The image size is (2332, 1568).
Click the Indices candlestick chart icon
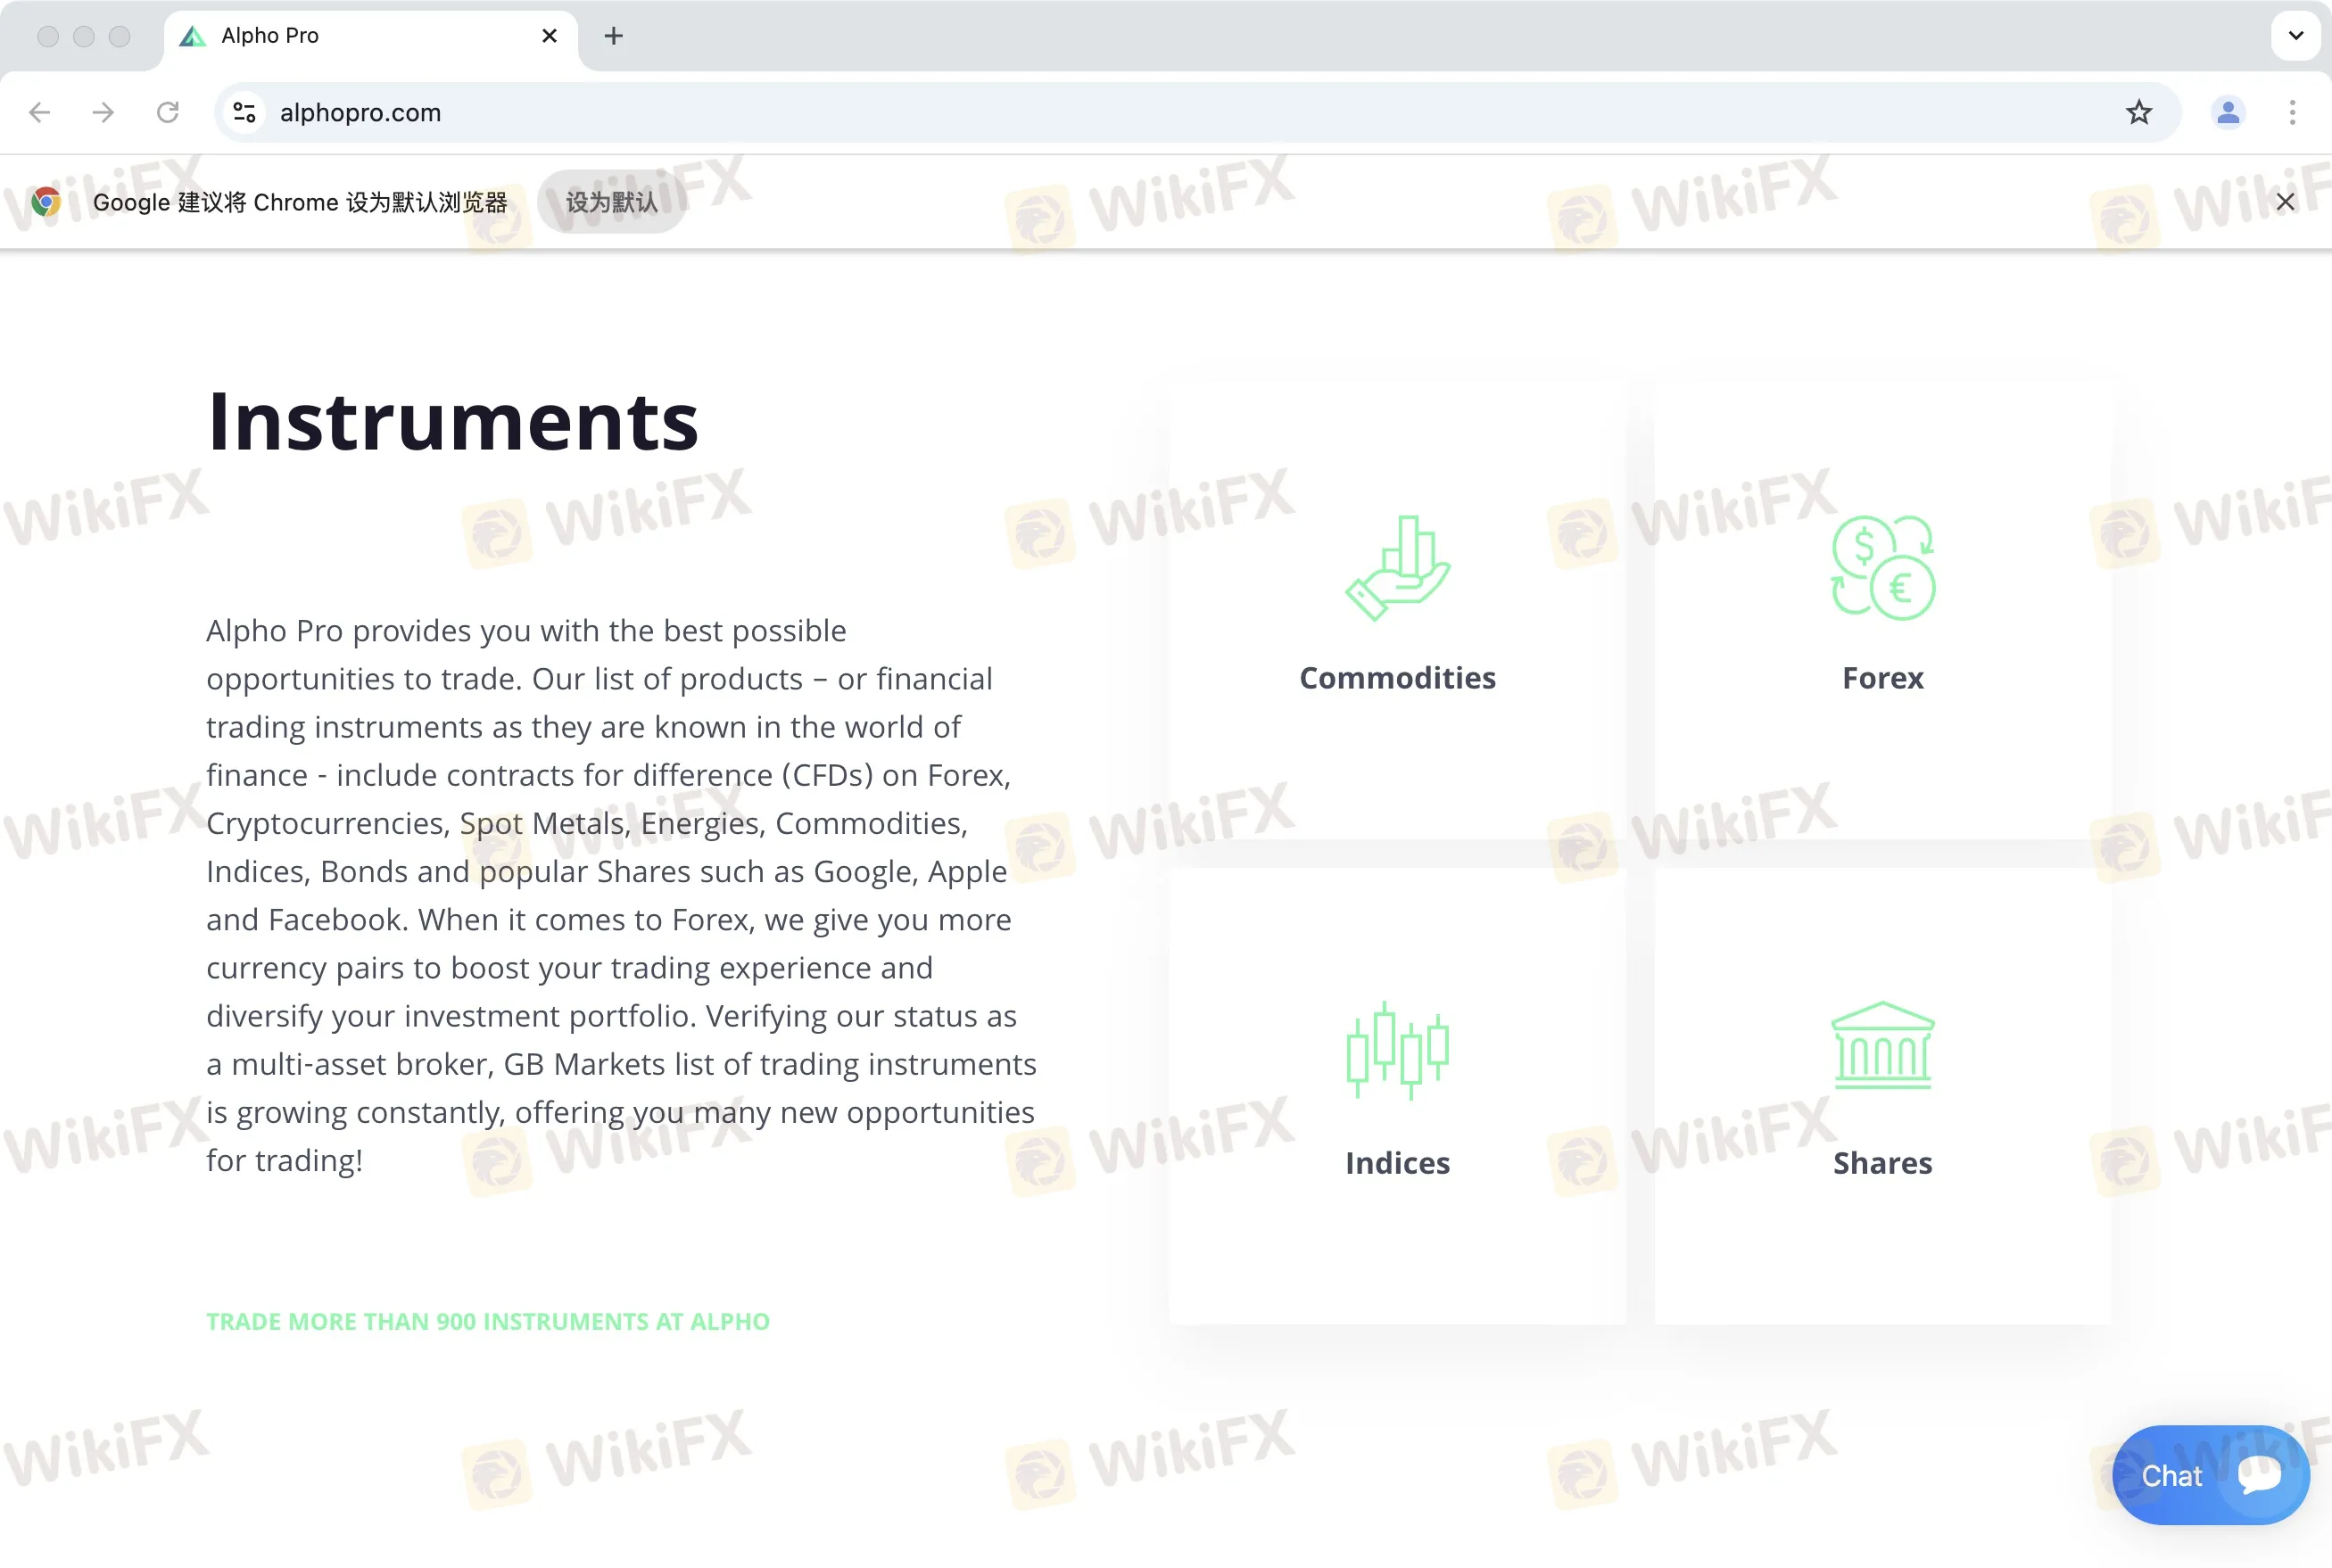coord(1397,1050)
